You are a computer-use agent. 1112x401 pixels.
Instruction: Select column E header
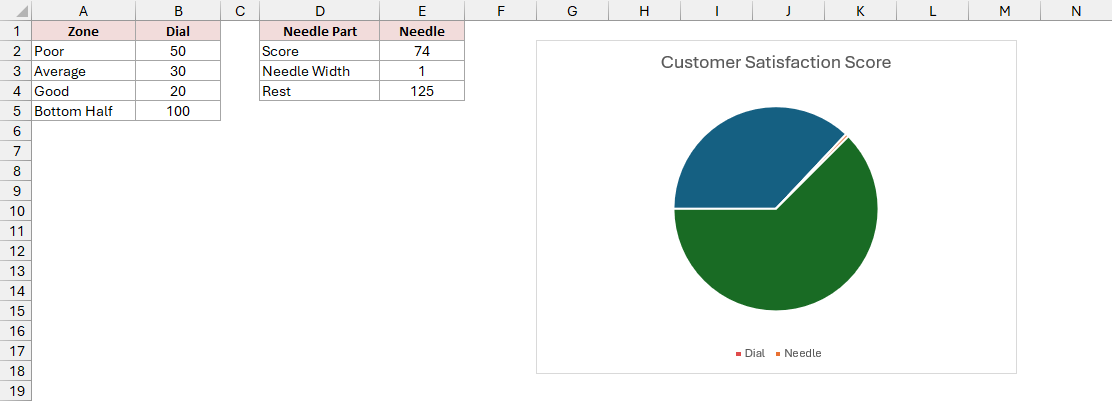[422, 11]
